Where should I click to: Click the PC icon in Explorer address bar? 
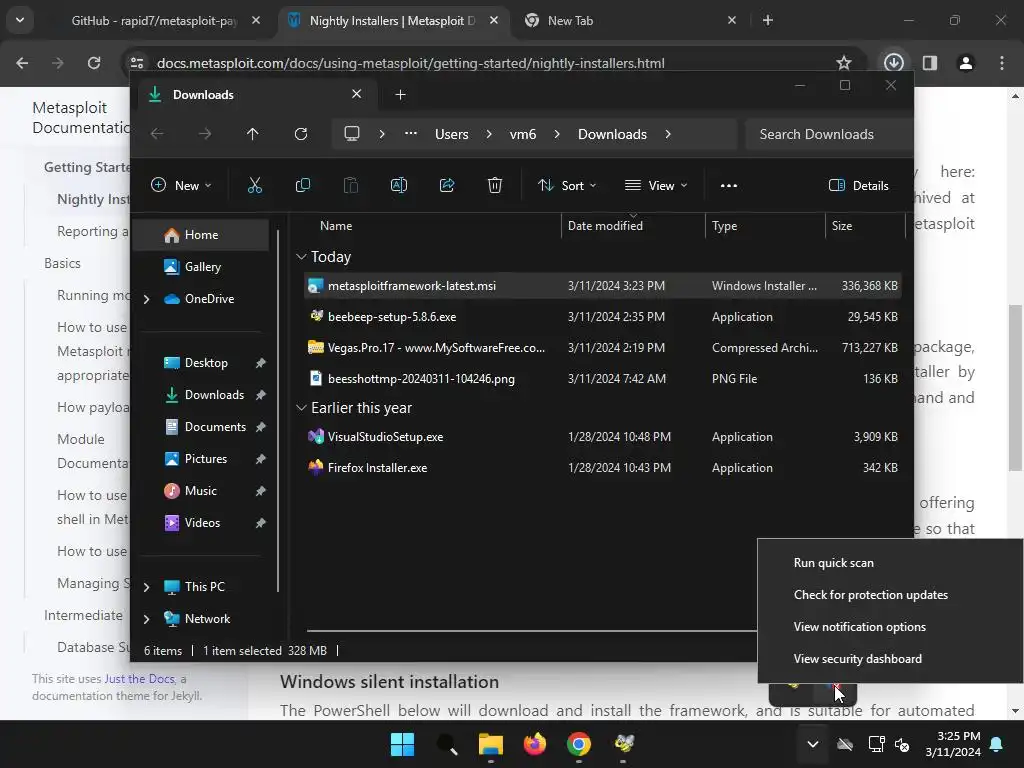352,134
